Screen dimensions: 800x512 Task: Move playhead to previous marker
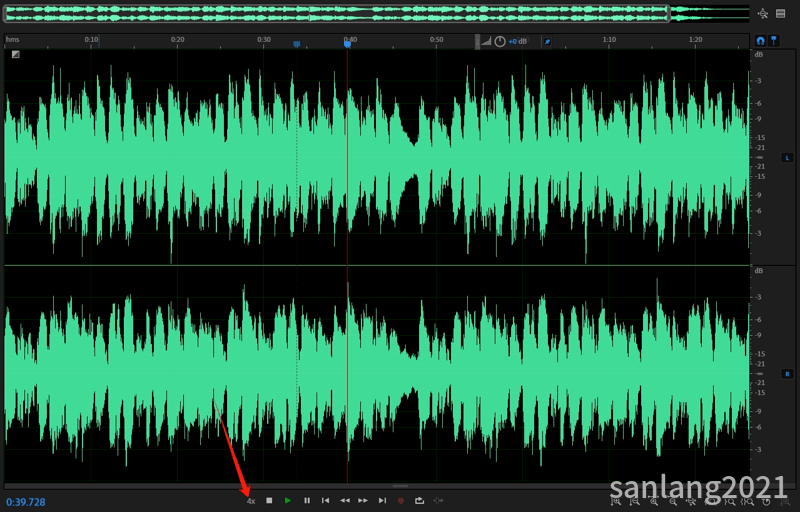(326, 500)
